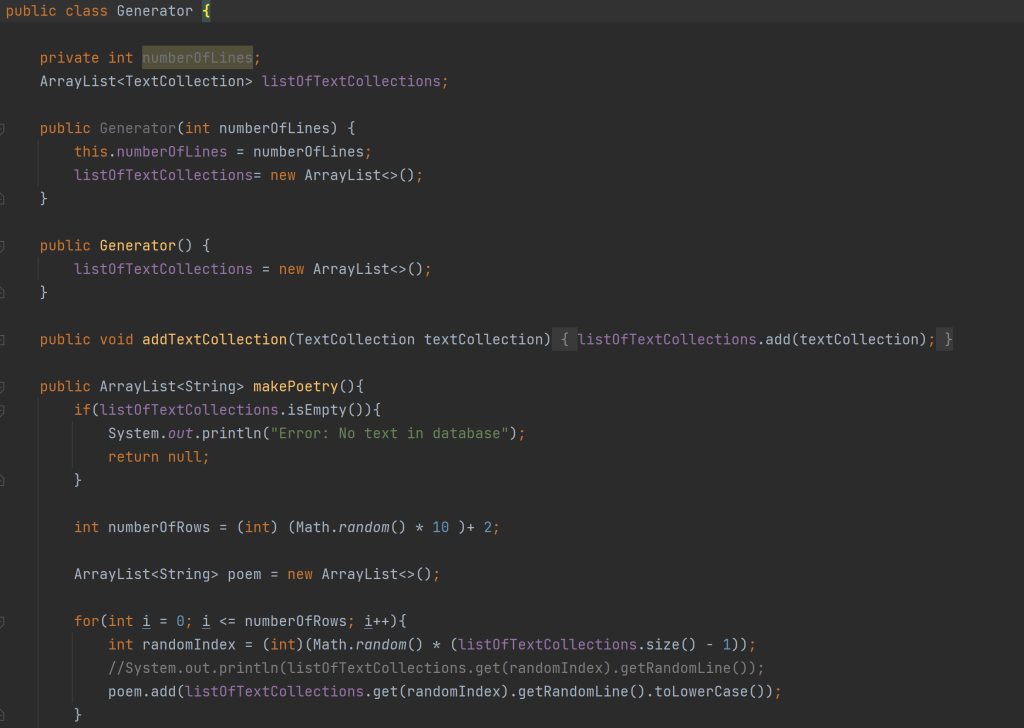Click the highlighted numberOfLines field declaration
The width and height of the screenshot is (1024, 728).
[197, 58]
